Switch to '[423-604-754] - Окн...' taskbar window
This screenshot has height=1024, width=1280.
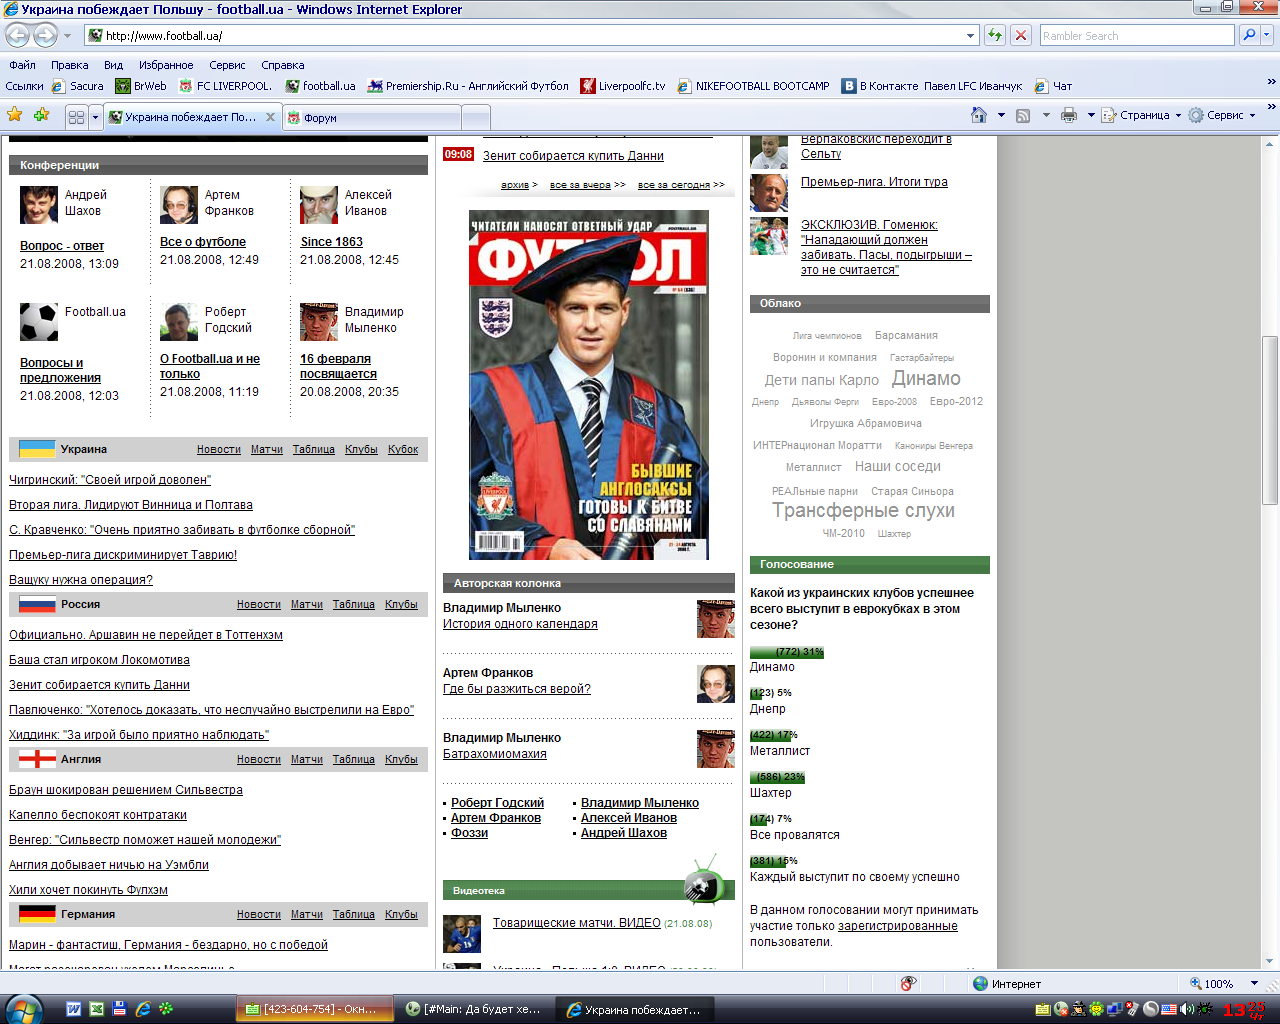tap(313, 1009)
